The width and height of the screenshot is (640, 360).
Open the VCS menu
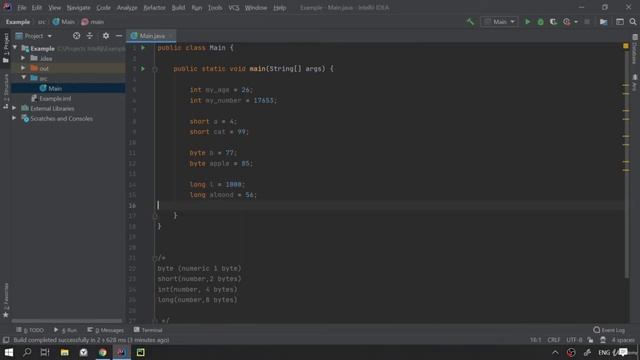click(233, 7)
